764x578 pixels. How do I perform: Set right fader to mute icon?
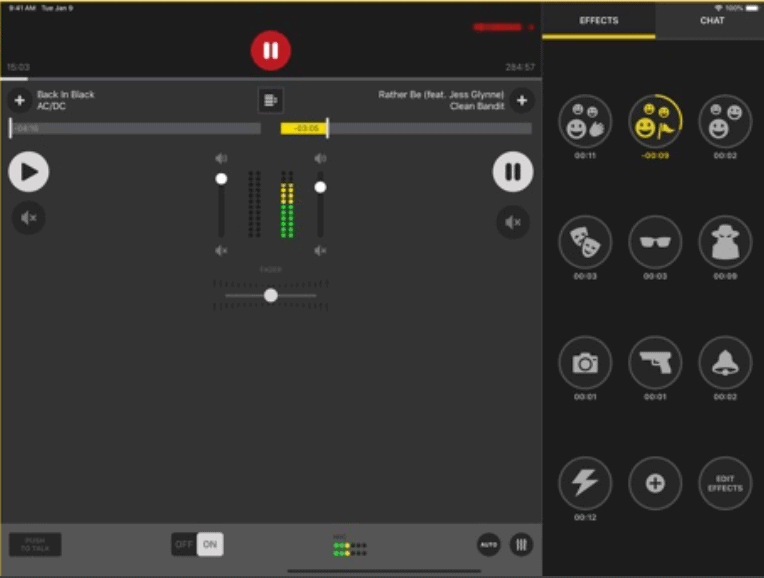point(320,250)
